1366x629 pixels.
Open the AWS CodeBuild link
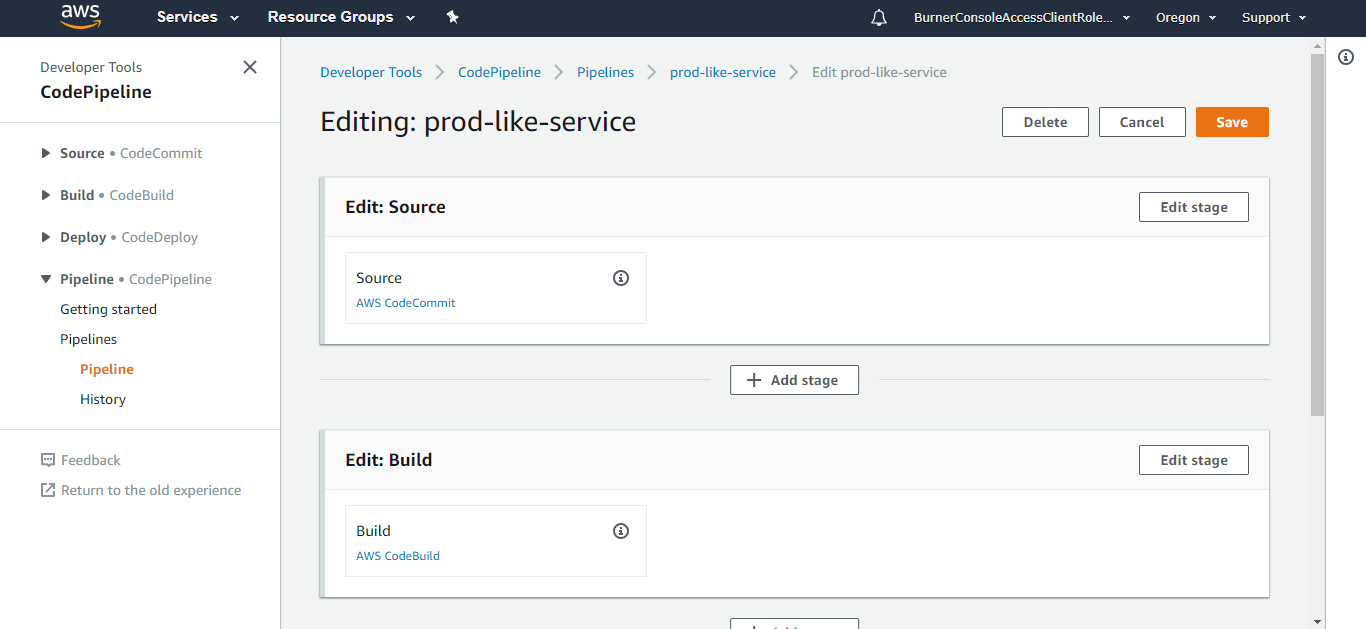(x=398, y=556)
